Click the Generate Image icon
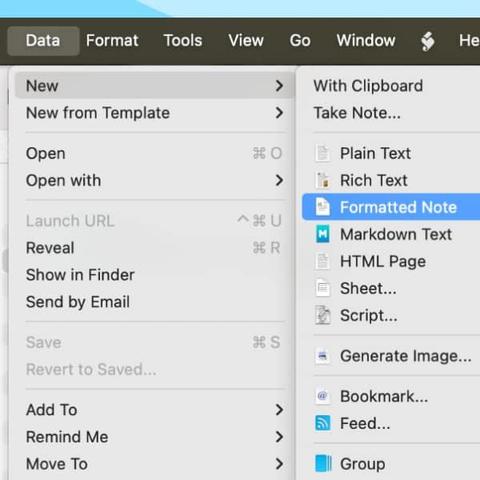Screen dimensions: 480x480 point(322,356)
